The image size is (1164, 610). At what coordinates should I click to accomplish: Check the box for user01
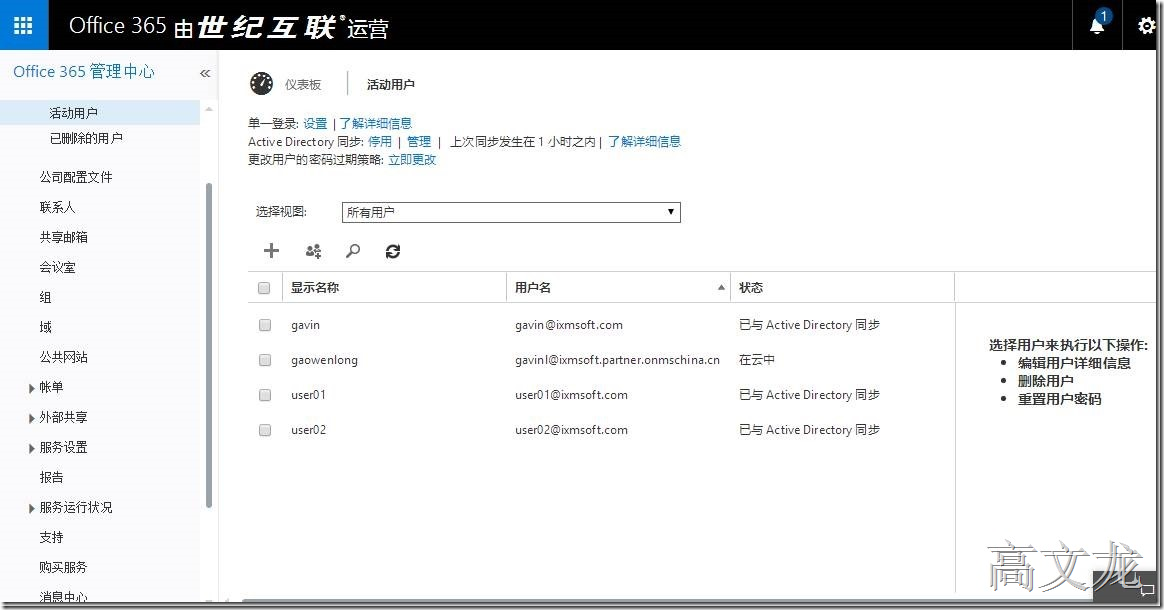[265, 395]
